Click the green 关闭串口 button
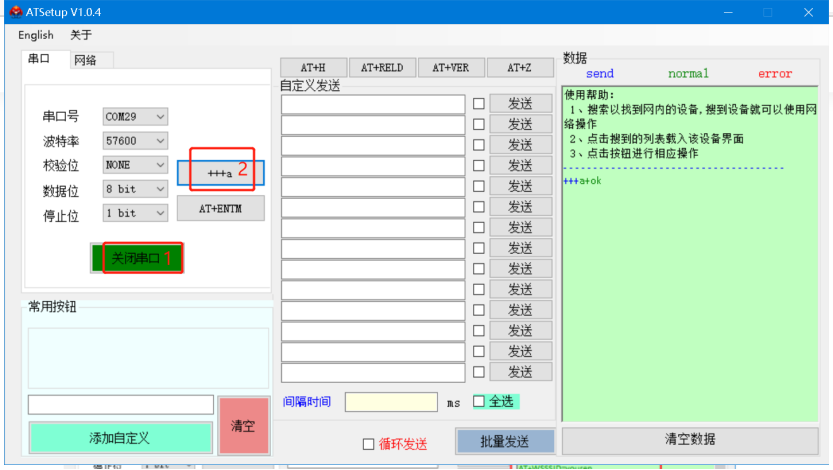The height and width of the screenshot is (470, 833). (137, 258)
